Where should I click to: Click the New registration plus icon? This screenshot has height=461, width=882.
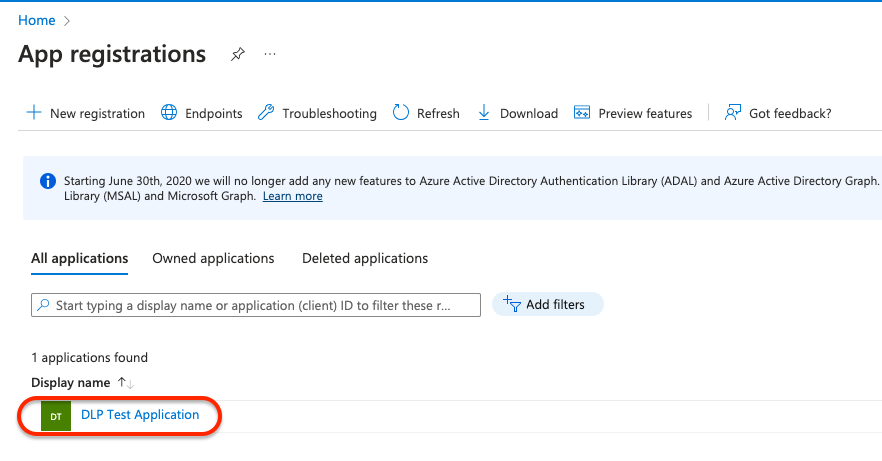34,112
